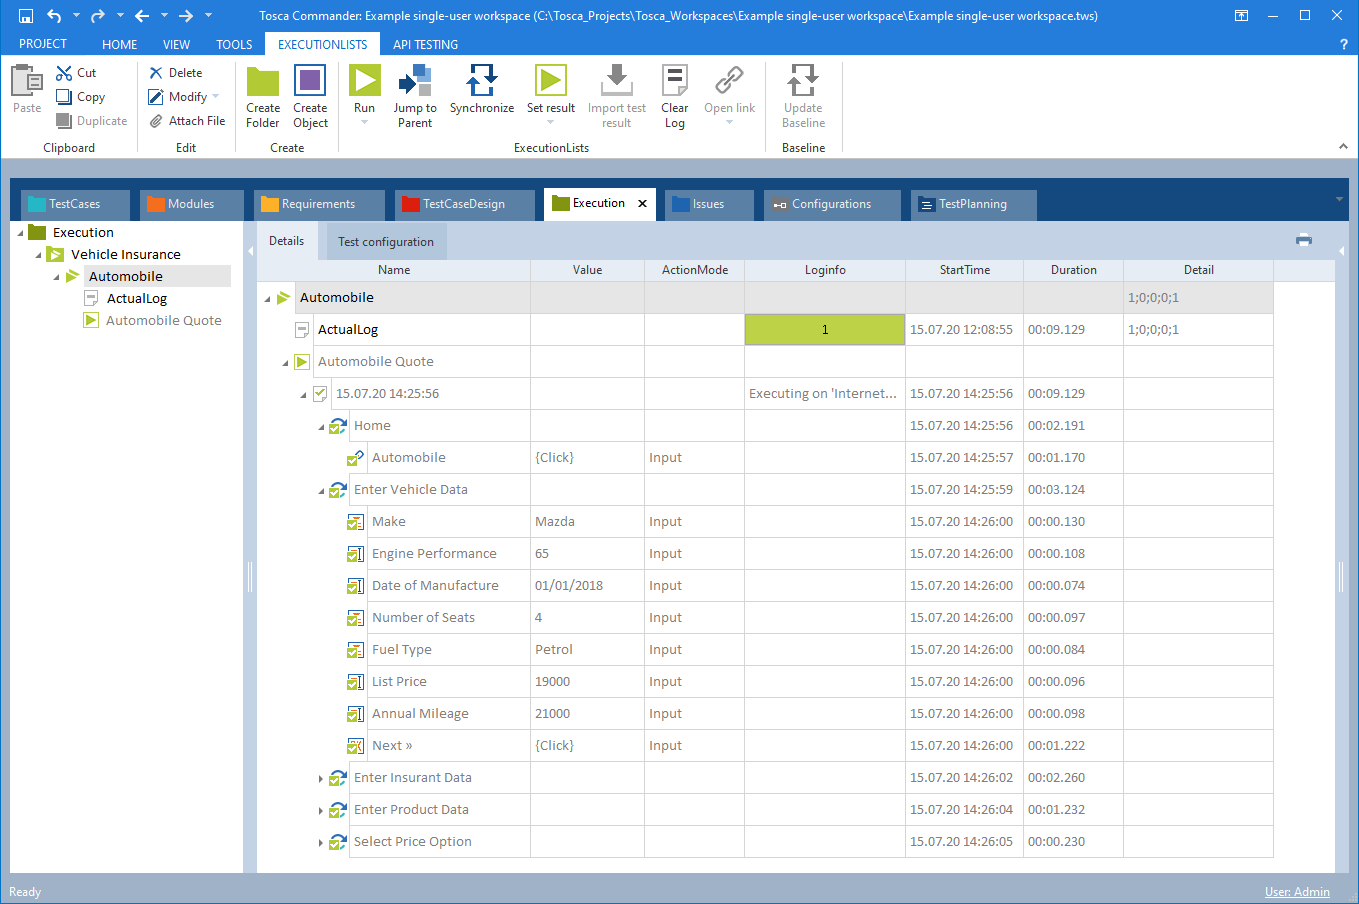Viewport: 1359px width, 904px height.
Task: Click the Synchronize icon in ribbon
Action: point(481,82)
